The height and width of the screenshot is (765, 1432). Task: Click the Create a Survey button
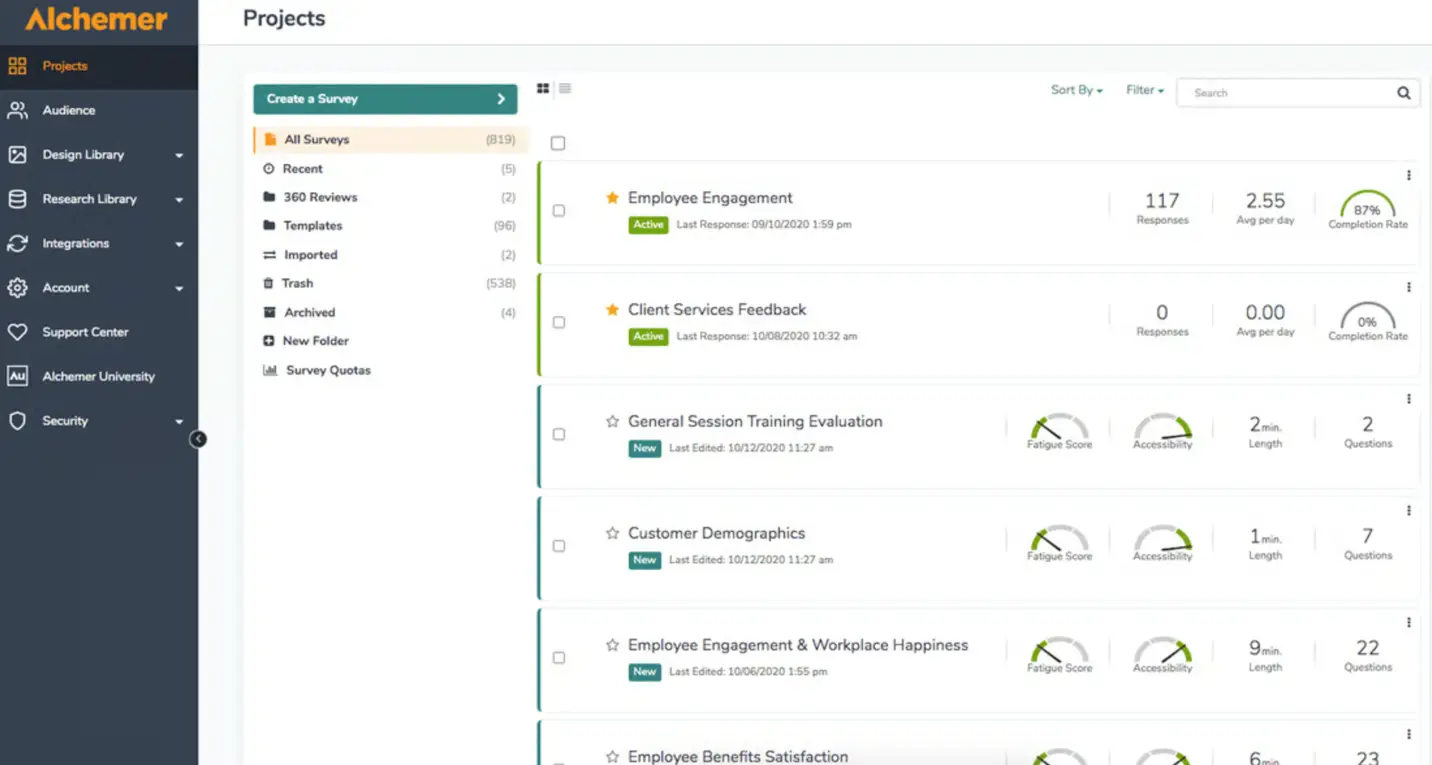(385, 98)
